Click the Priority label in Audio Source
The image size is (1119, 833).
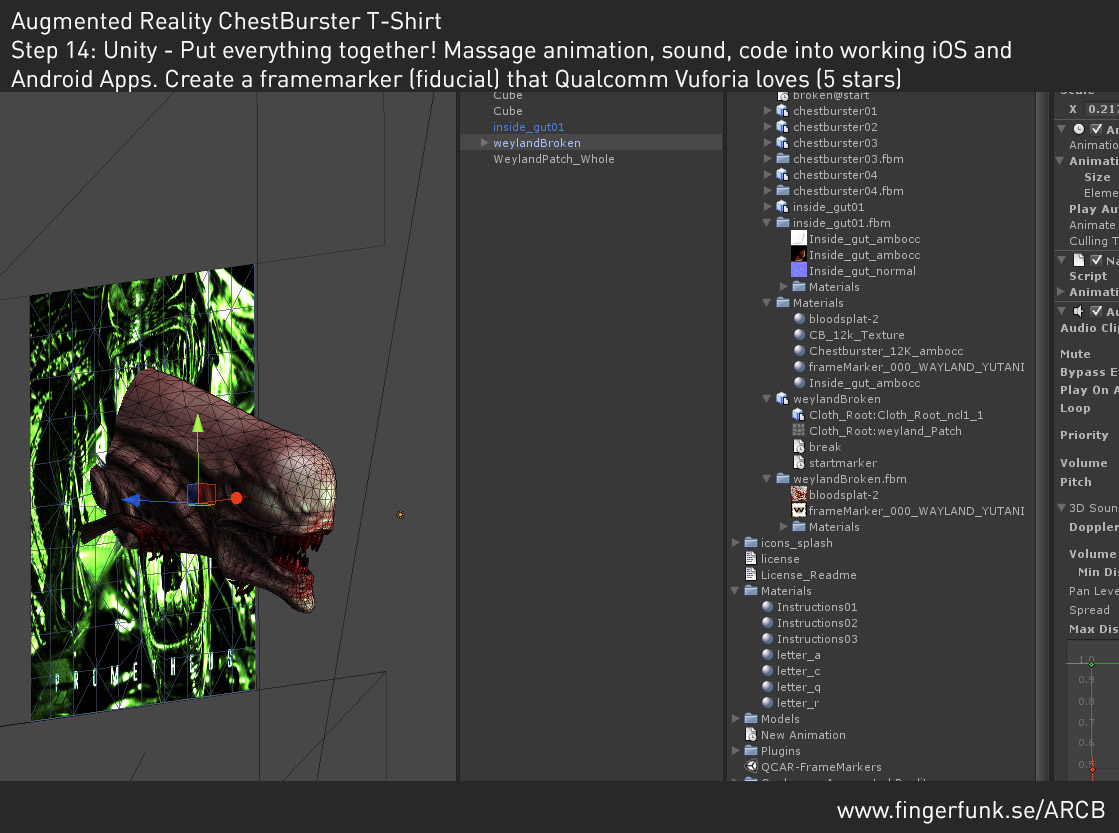point(1084,435)
